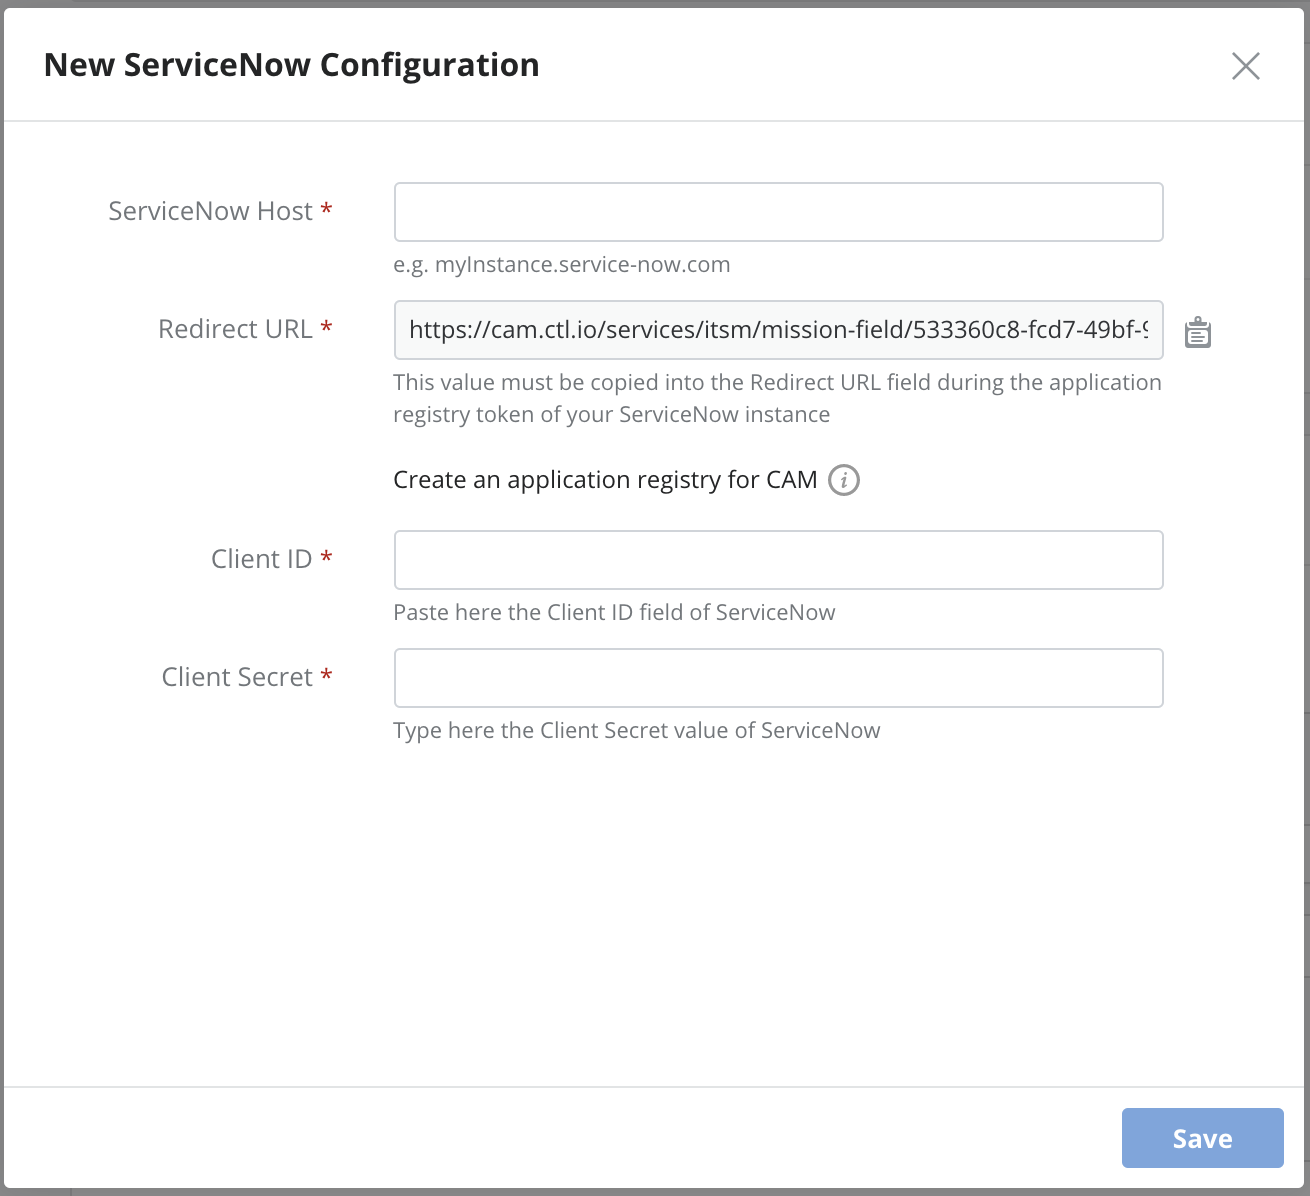The height and width of the screenshot is (1196, 1310).
Task: Click the 'ServiceNow Host' label
Action: (210, 211)
